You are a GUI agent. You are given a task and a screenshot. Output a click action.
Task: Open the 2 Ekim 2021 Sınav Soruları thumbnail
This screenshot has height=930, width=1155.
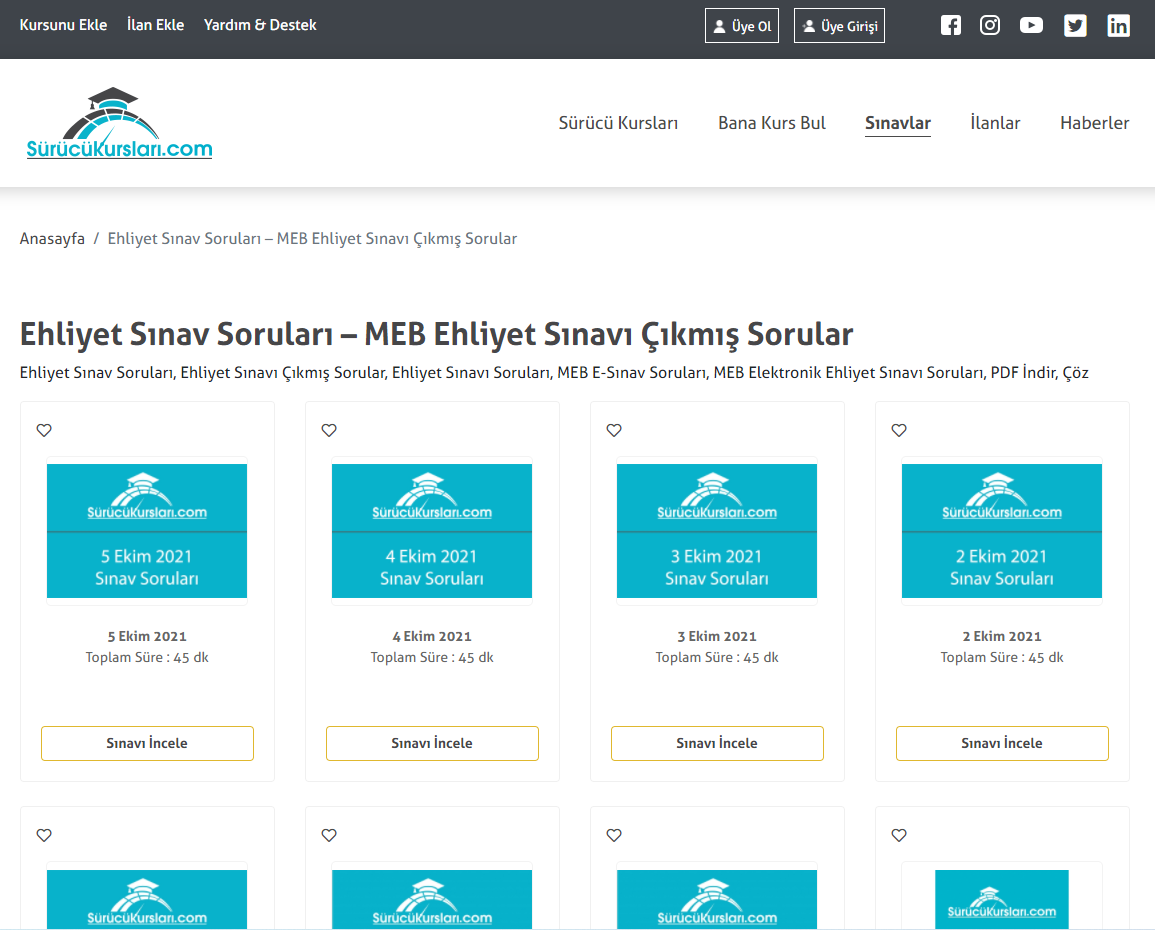click(x=1003, y=531)
